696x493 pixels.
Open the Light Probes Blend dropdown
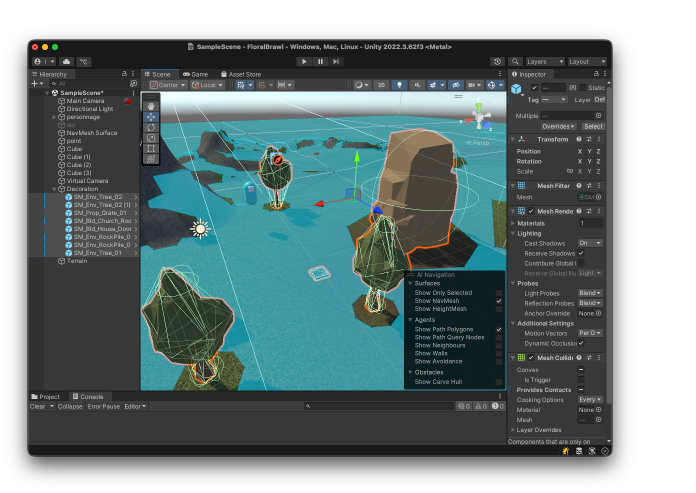tap(590, 293)
